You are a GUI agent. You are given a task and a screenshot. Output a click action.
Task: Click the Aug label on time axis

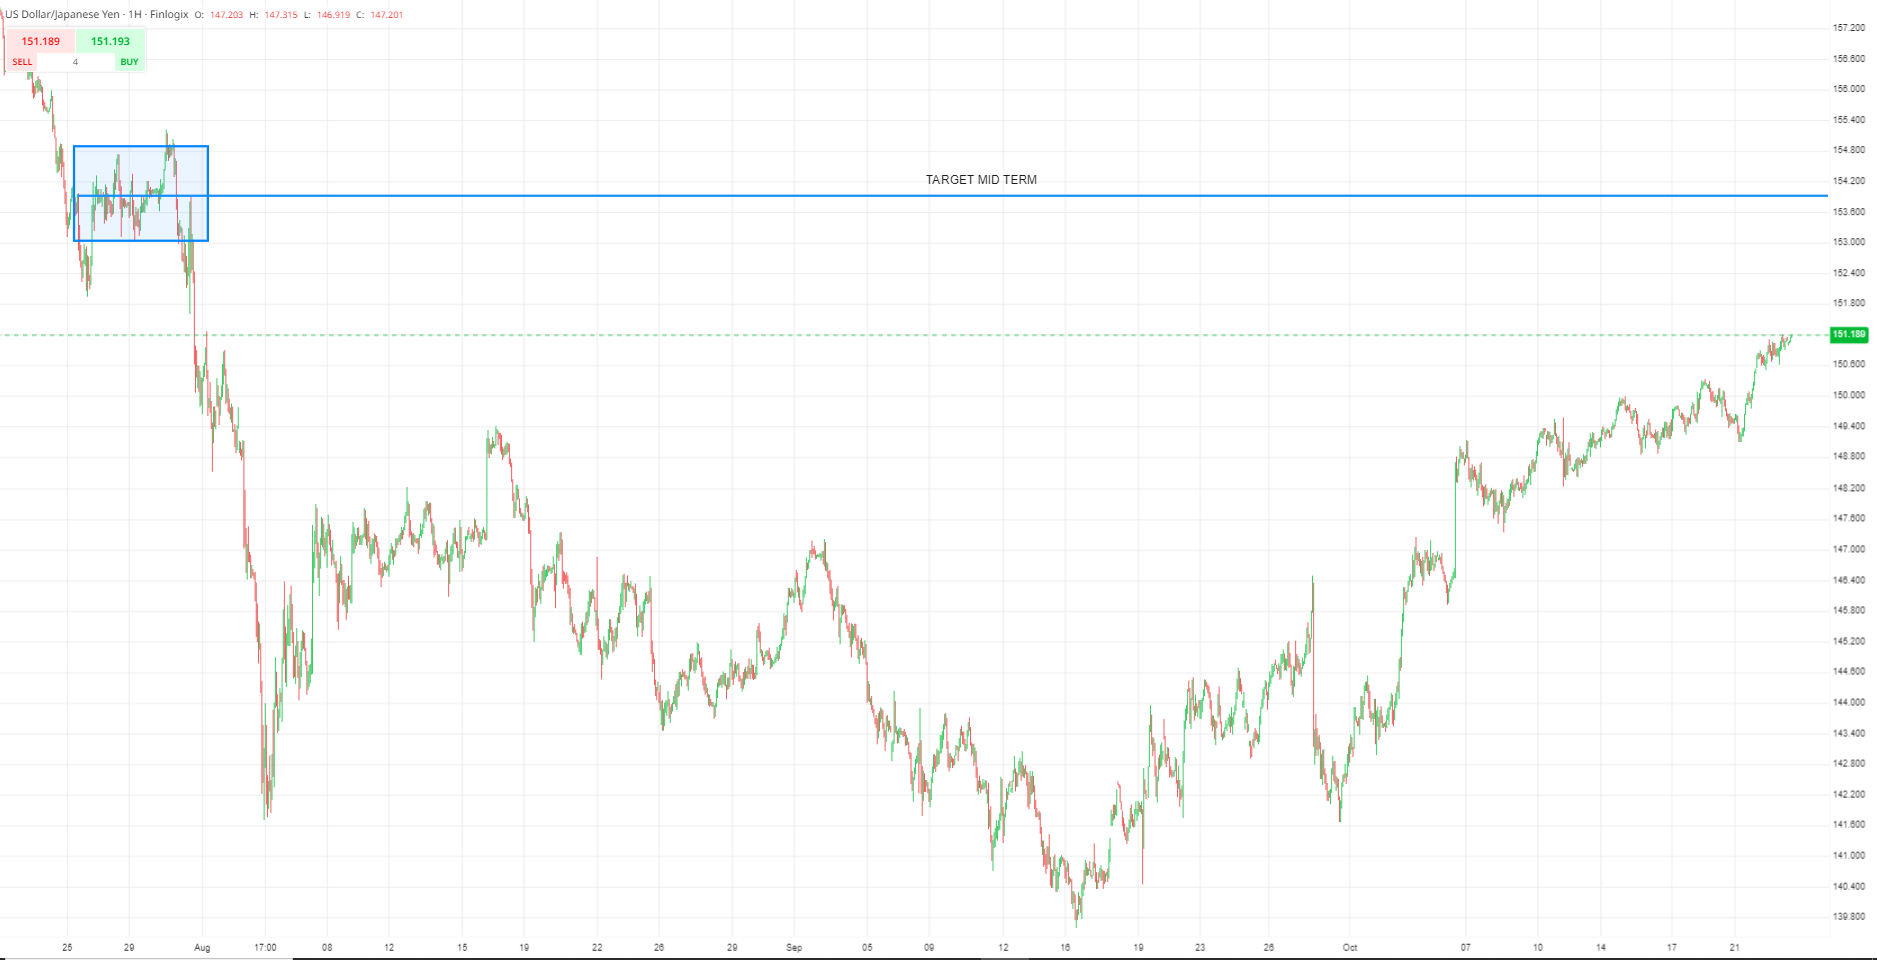[202, 947]
